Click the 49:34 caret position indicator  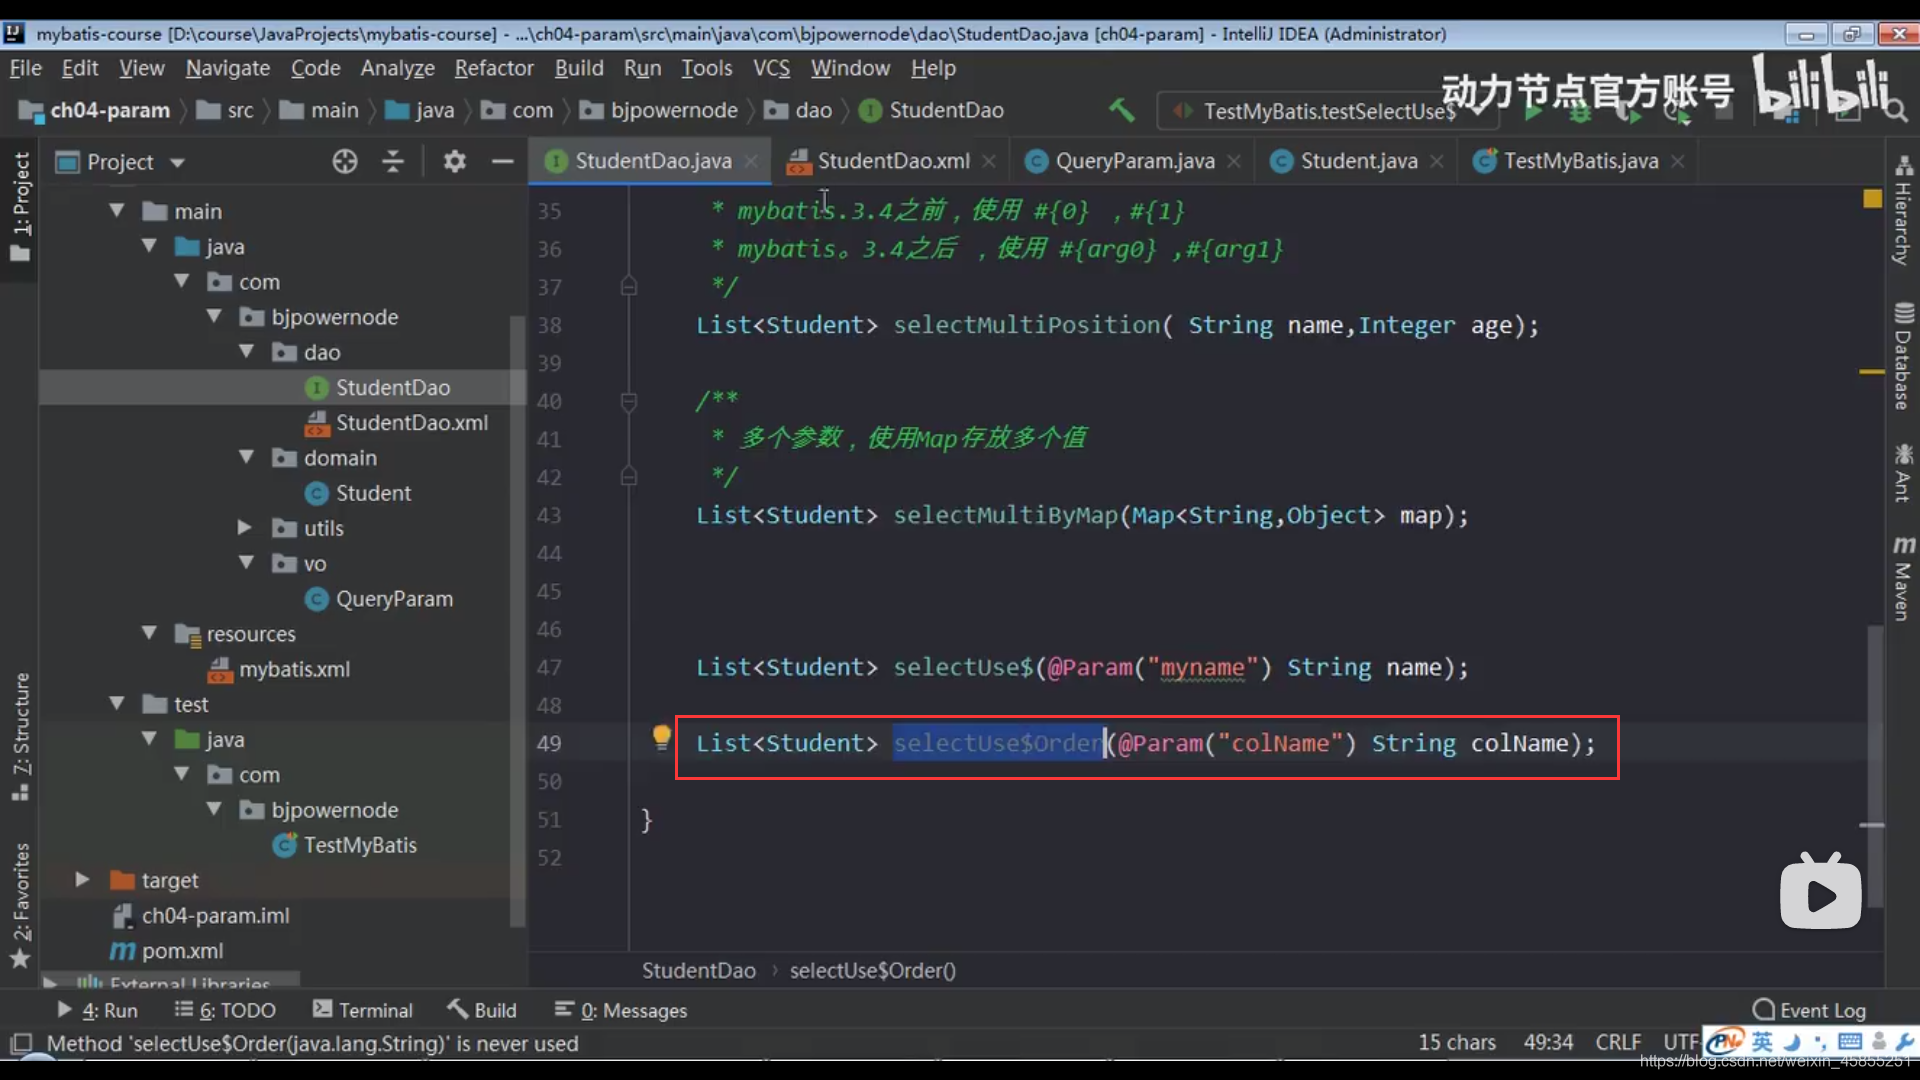(1548, 1042)
